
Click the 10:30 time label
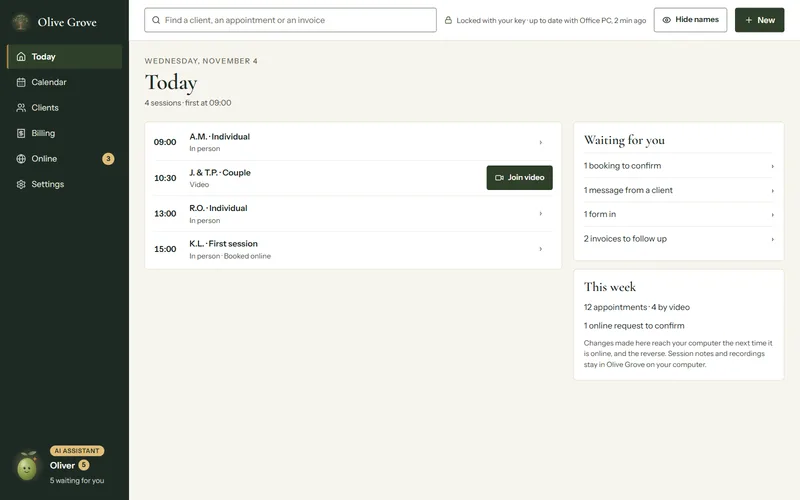pos(165,178)
